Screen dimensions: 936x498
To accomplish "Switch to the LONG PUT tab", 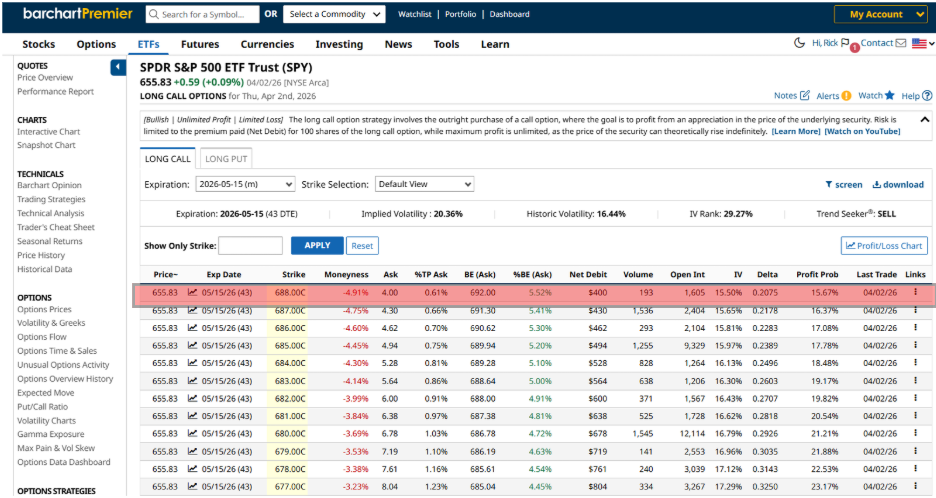I will pyautogui.click(x=226, y=159).
